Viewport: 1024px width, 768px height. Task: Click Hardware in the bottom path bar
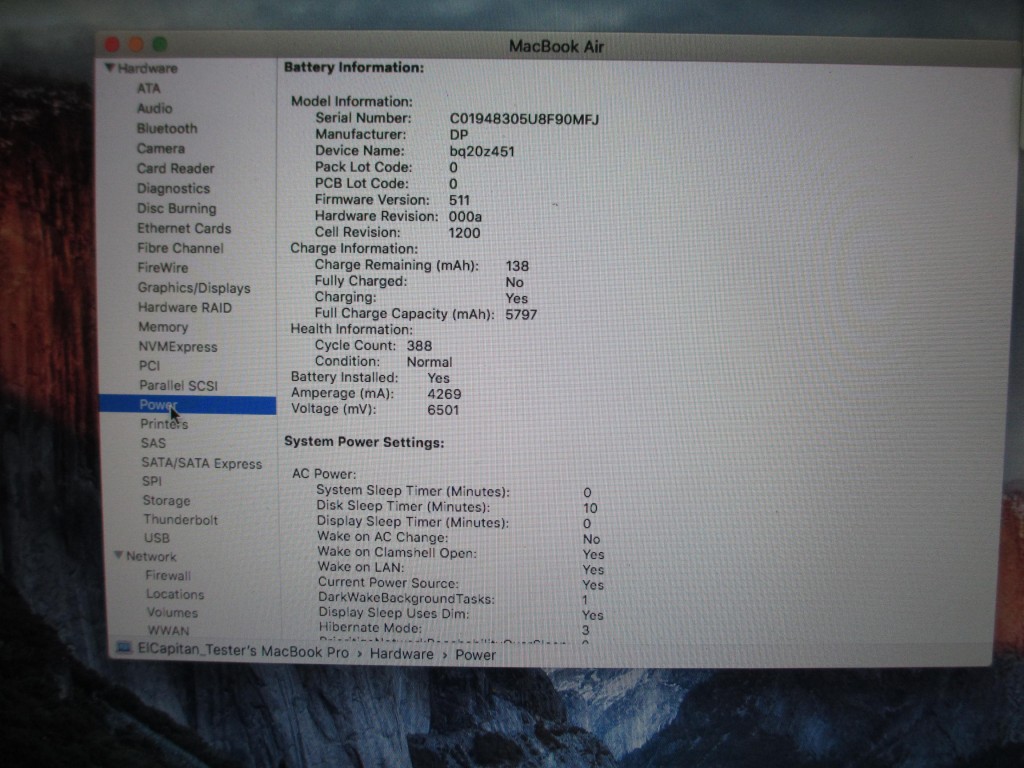point(402,654)
